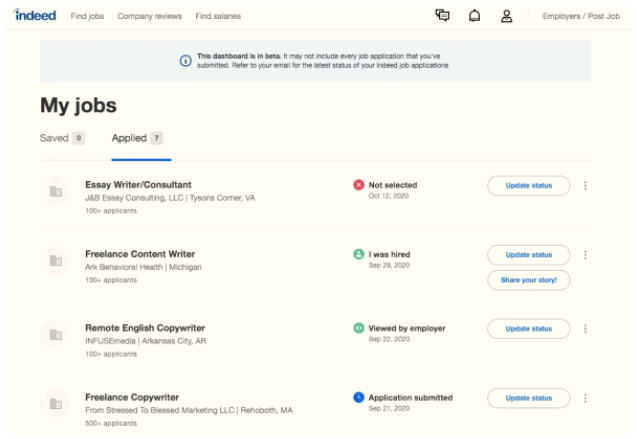Click the Applied tab count badge 7

[x=156, y=138]
